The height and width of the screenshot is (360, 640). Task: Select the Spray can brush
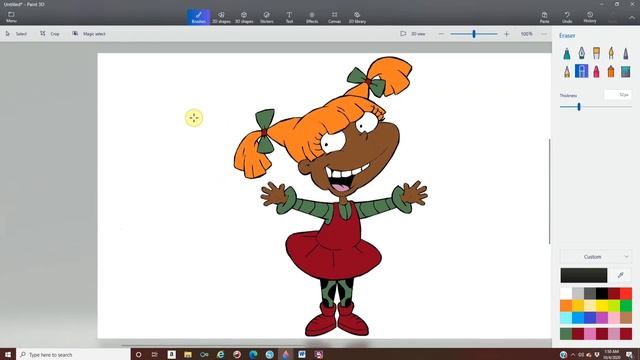pyautogui.click(x=611, y=71)
